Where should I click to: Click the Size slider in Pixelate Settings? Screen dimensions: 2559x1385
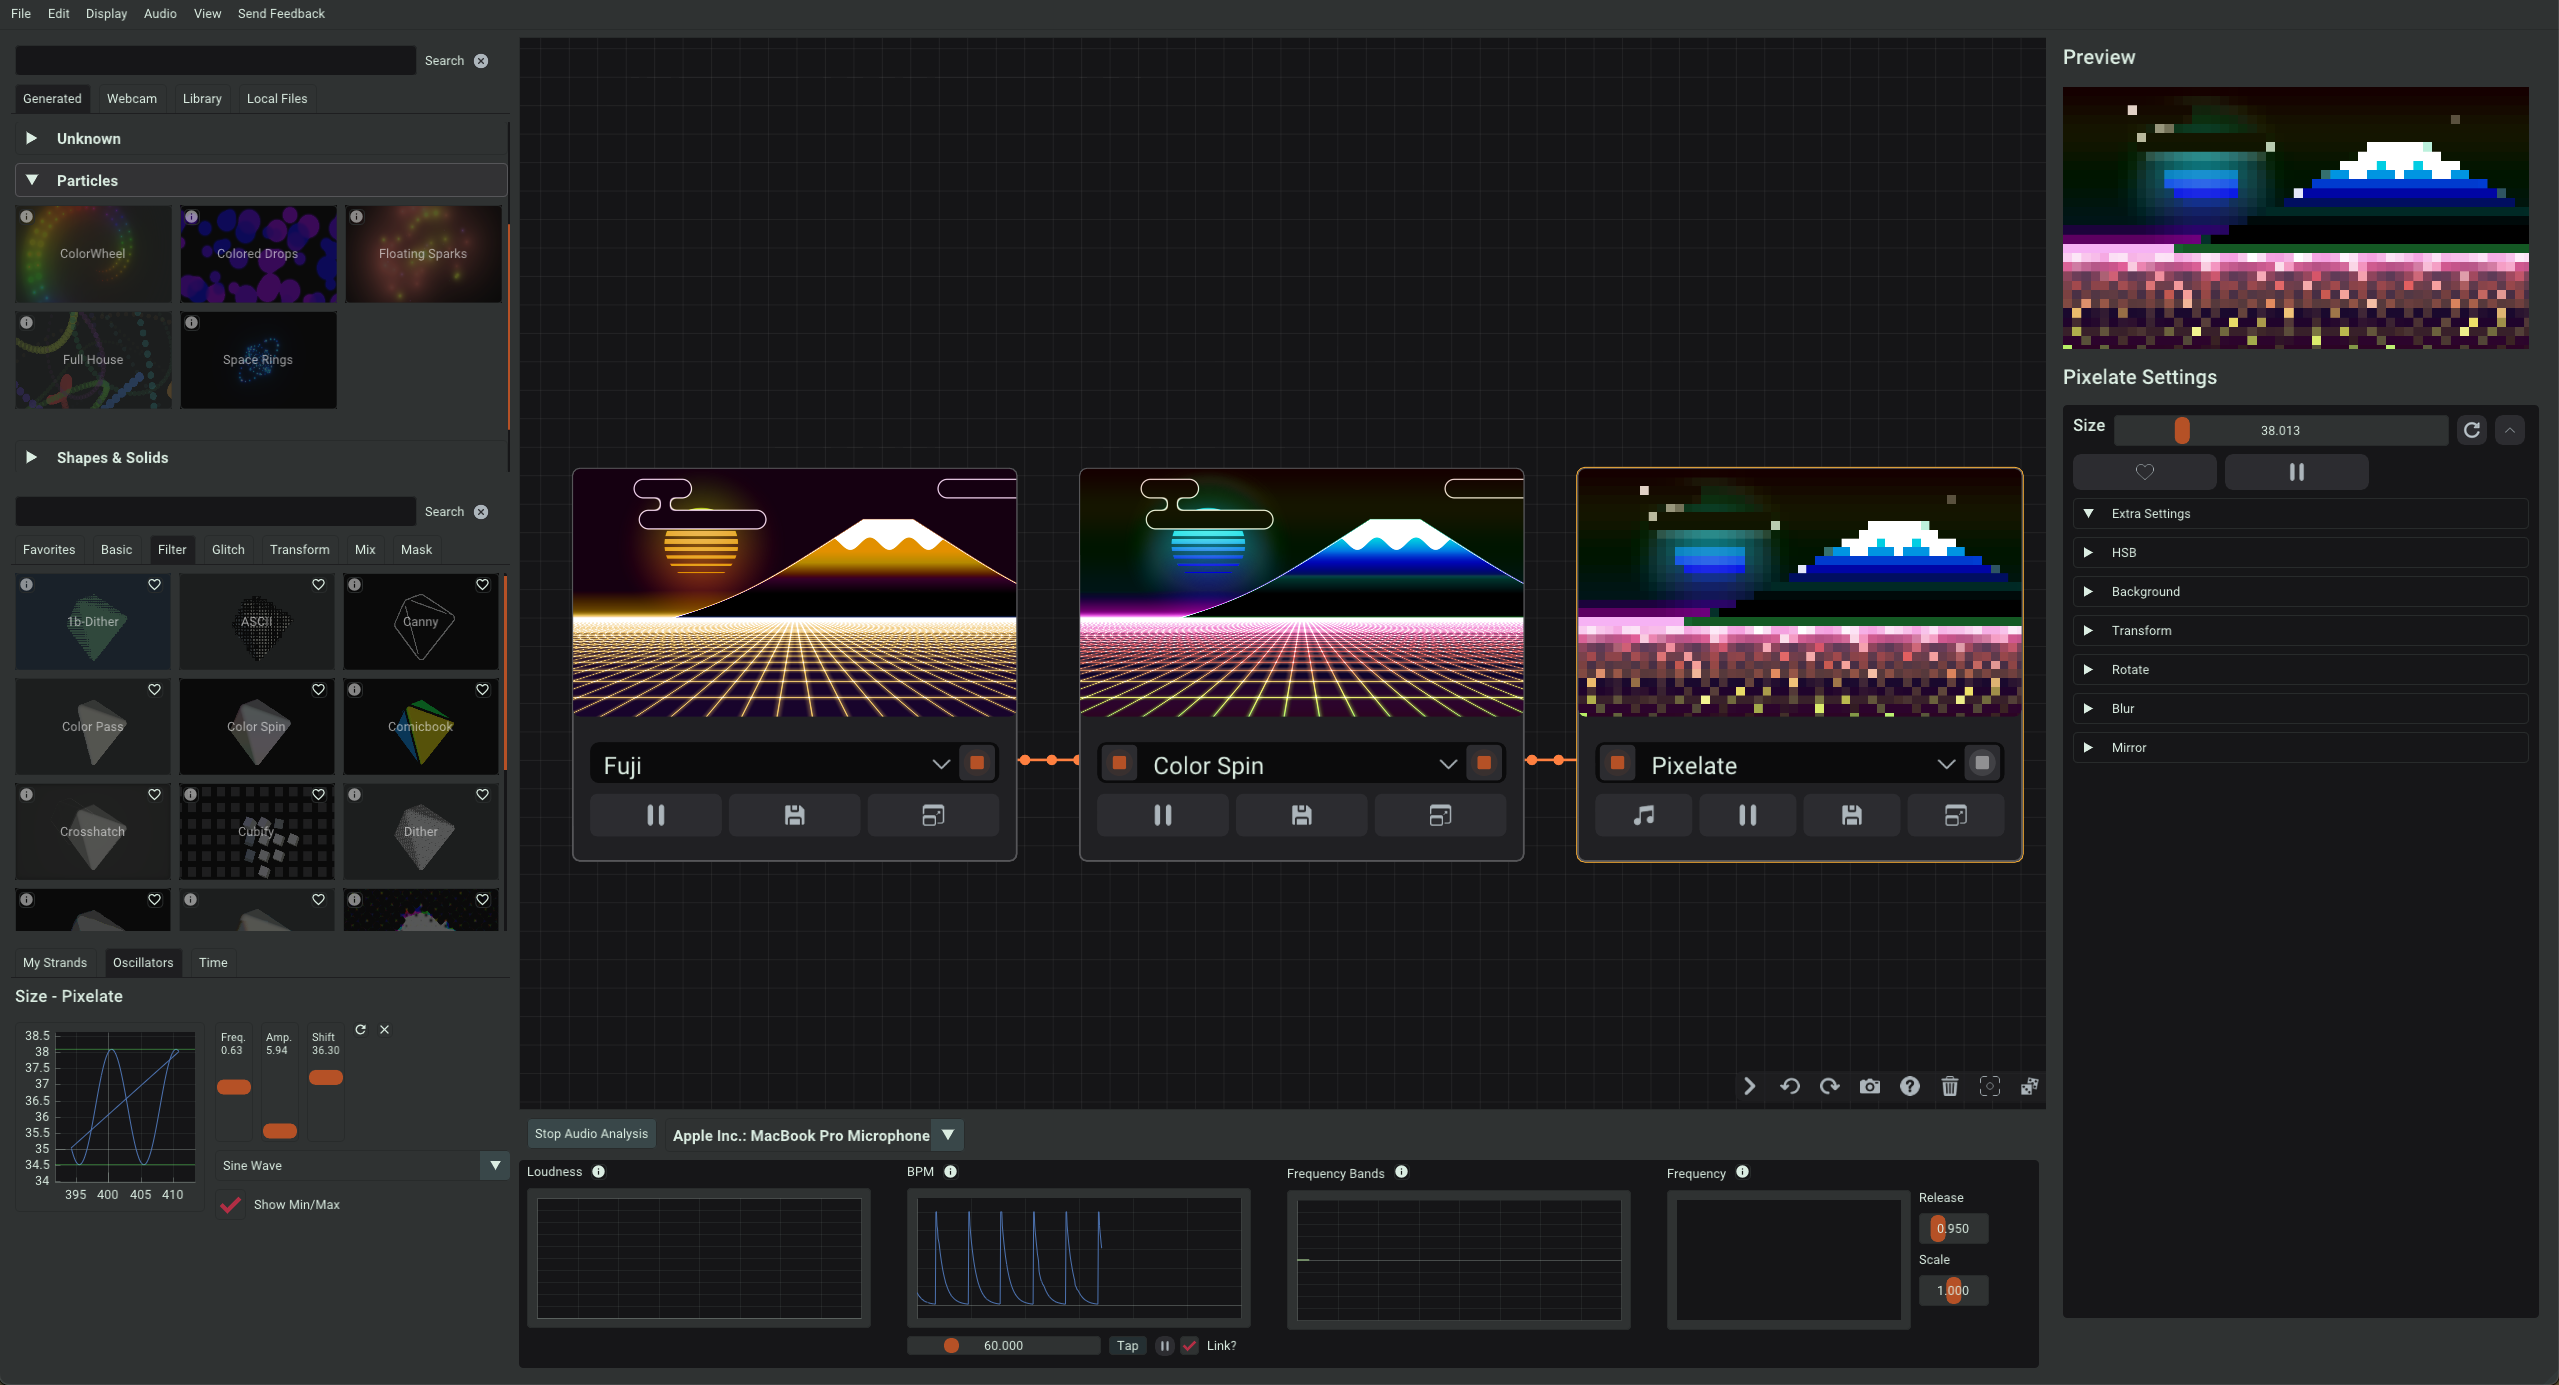point(2280,430)
